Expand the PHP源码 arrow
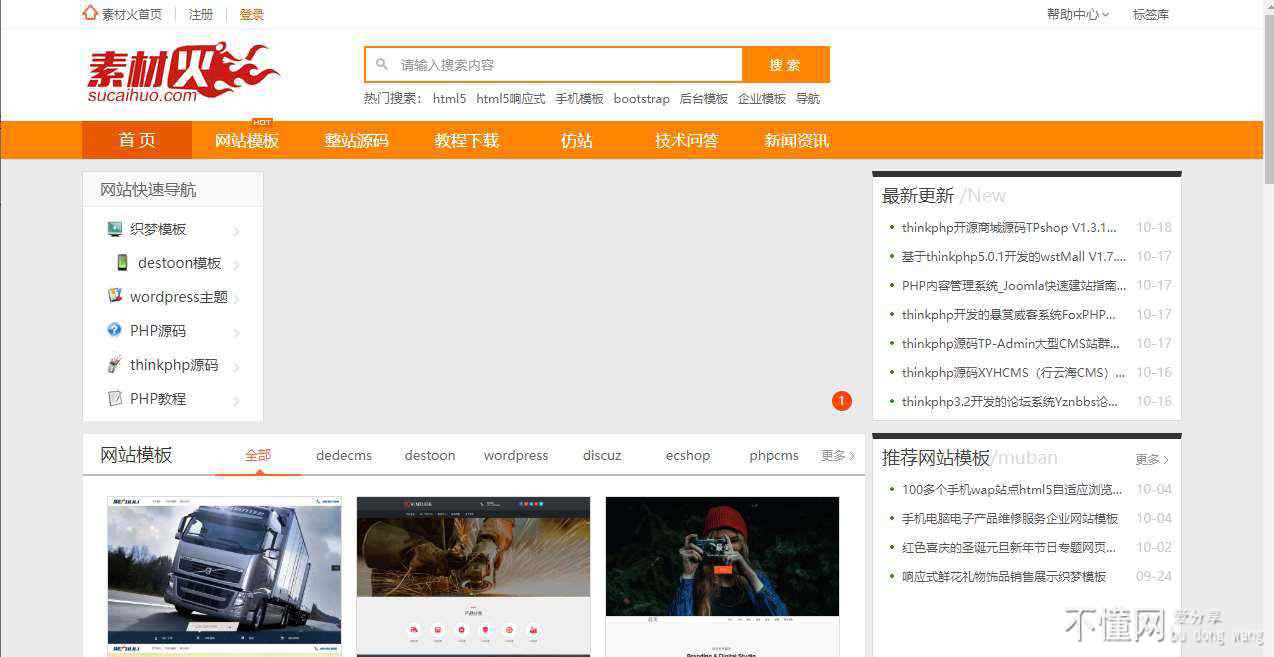Image resolution: width=1274 pixels, height=657 pixels. 237,334
